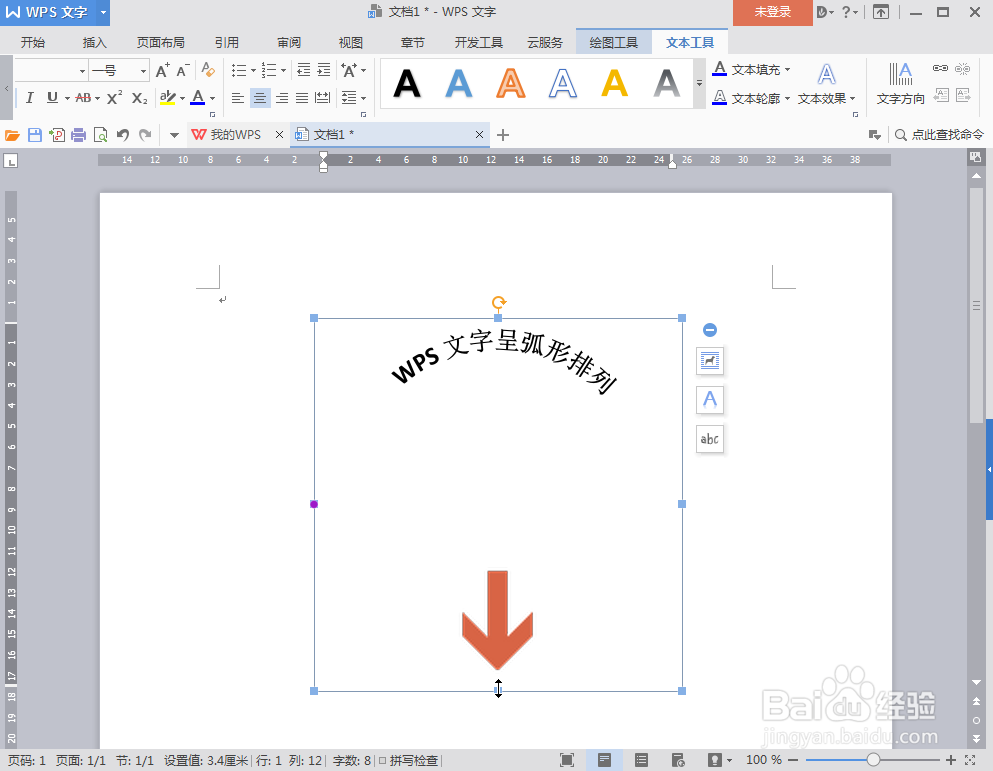Increase font size with A+ icon
993x771 pixels.
163,70
